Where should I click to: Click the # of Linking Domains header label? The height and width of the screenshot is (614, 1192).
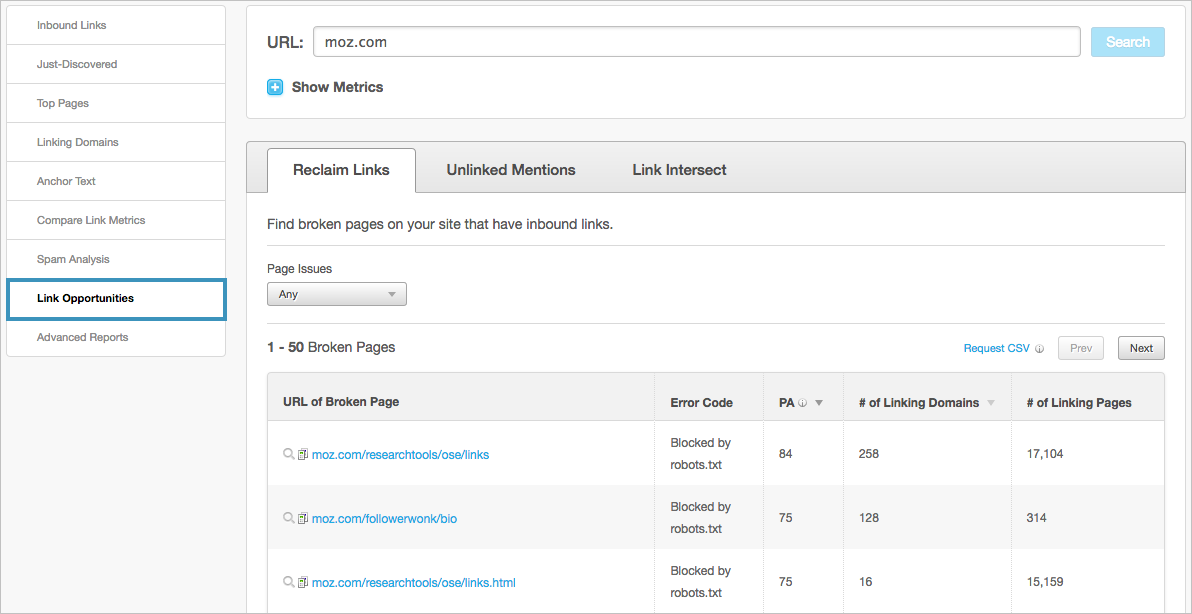click(919, 403)
